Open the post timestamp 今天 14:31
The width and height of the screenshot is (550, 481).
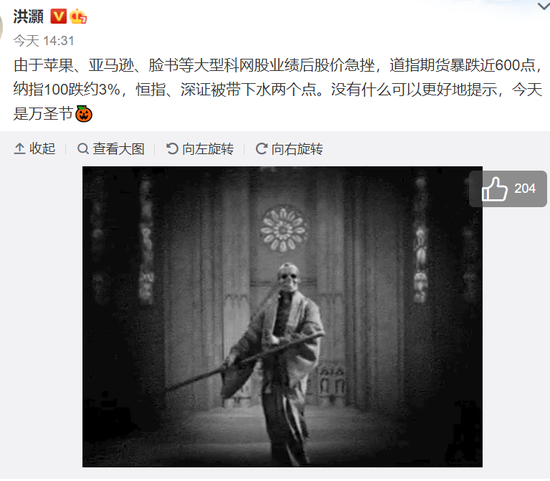(x=44, y=41)
